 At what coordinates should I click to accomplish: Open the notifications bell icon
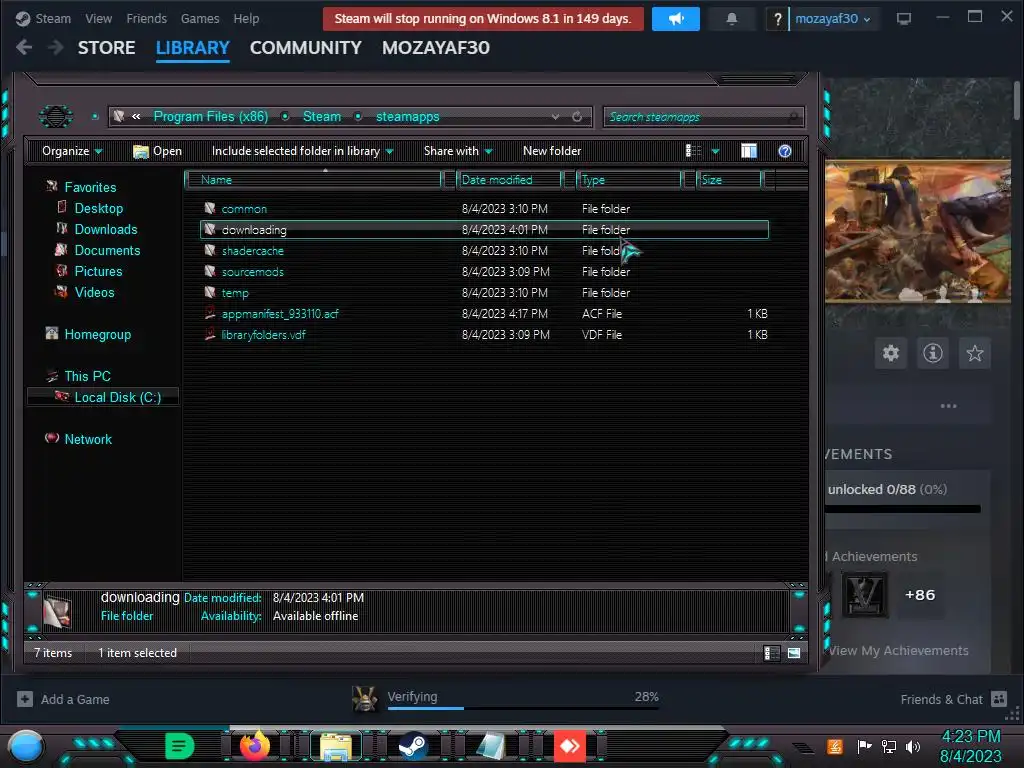pyautogui.click(x=731, y=19)
